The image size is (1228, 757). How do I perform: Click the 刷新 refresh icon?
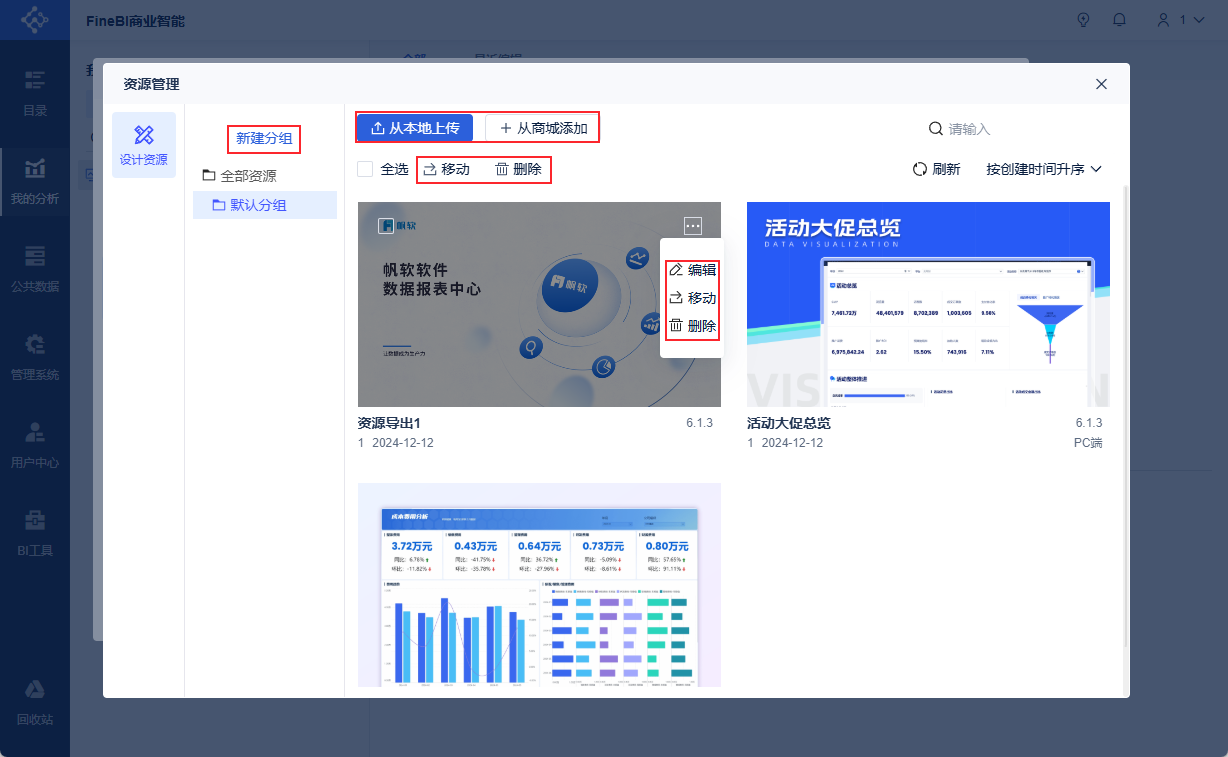(921, 169)
